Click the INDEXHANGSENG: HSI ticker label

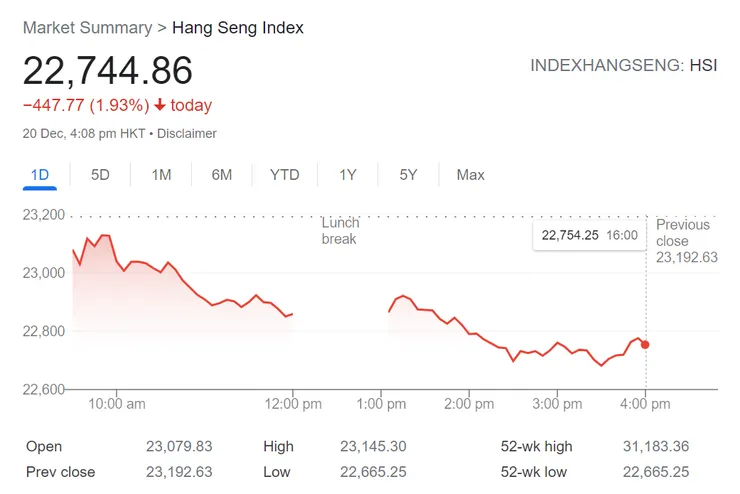click(622, 66)
